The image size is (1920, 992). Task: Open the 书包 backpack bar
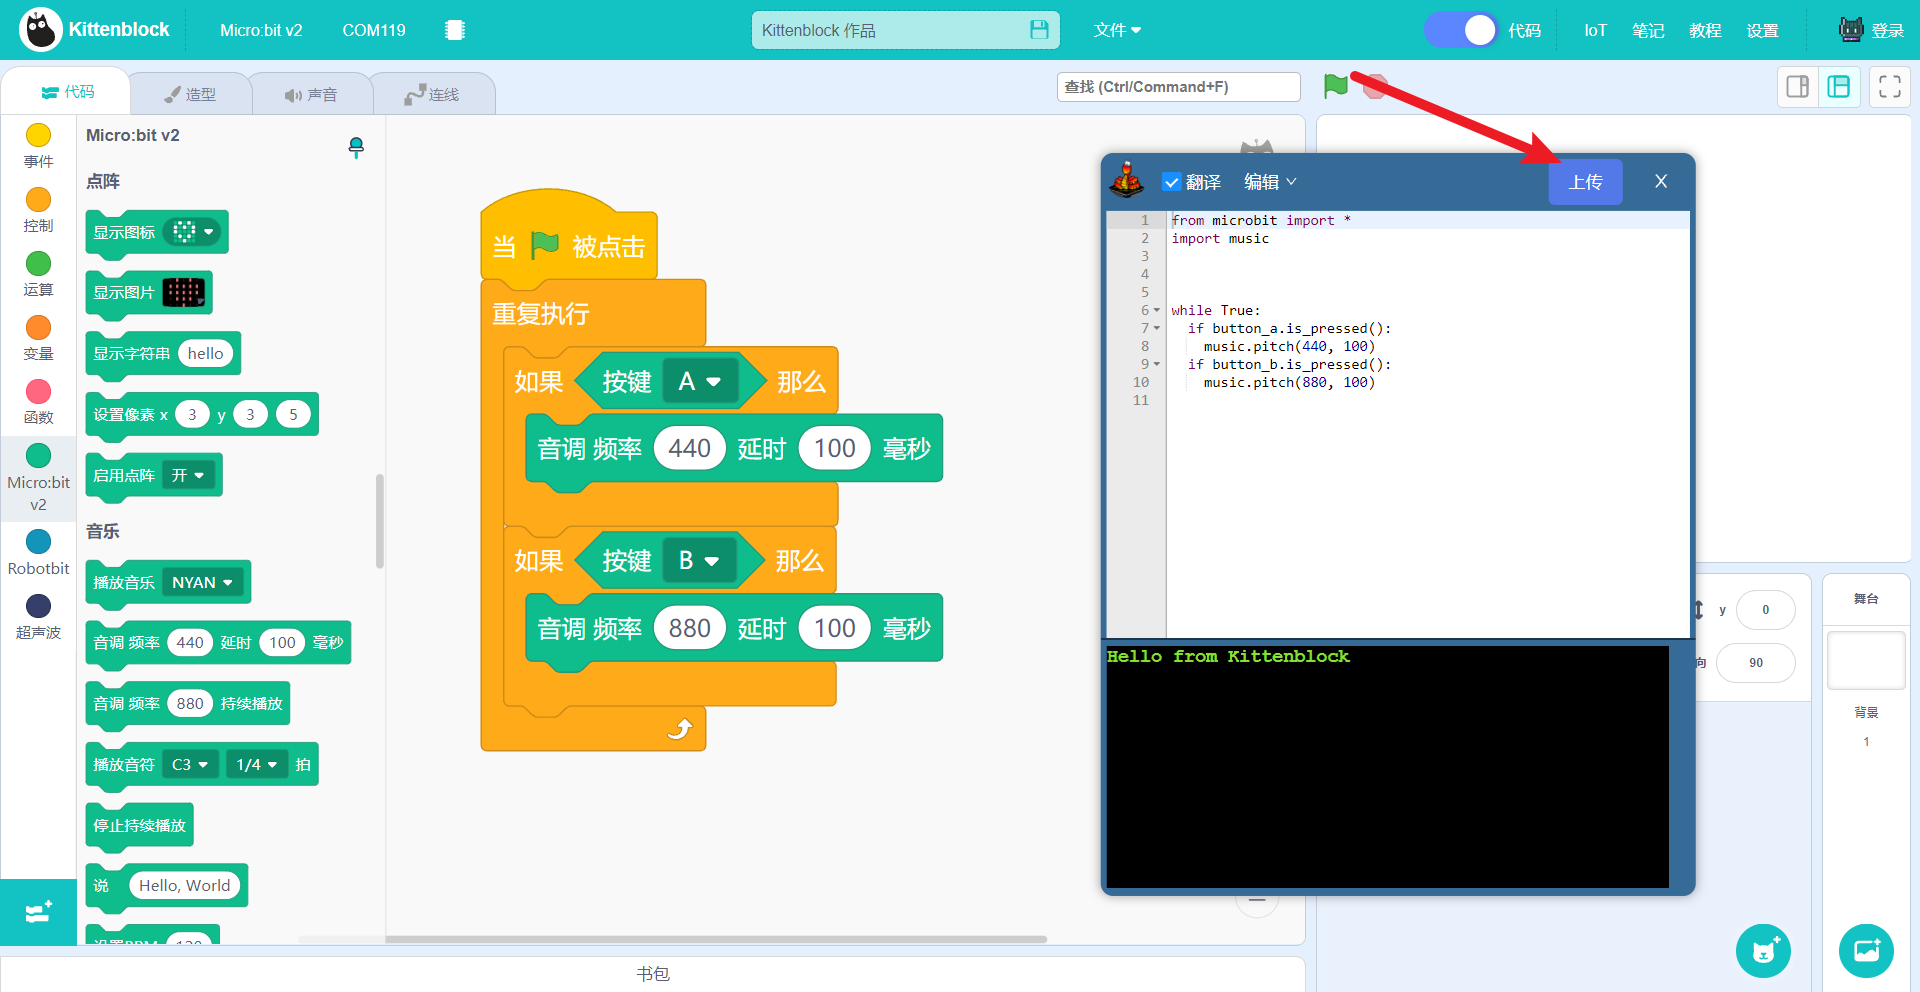(653, 974)
